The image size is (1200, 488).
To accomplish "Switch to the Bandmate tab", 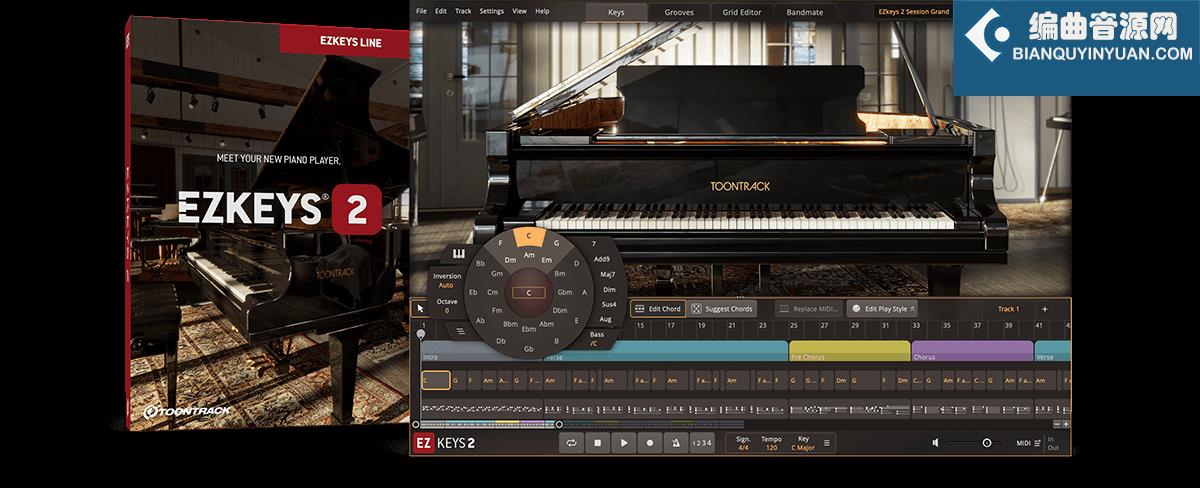I will point(806,12).
